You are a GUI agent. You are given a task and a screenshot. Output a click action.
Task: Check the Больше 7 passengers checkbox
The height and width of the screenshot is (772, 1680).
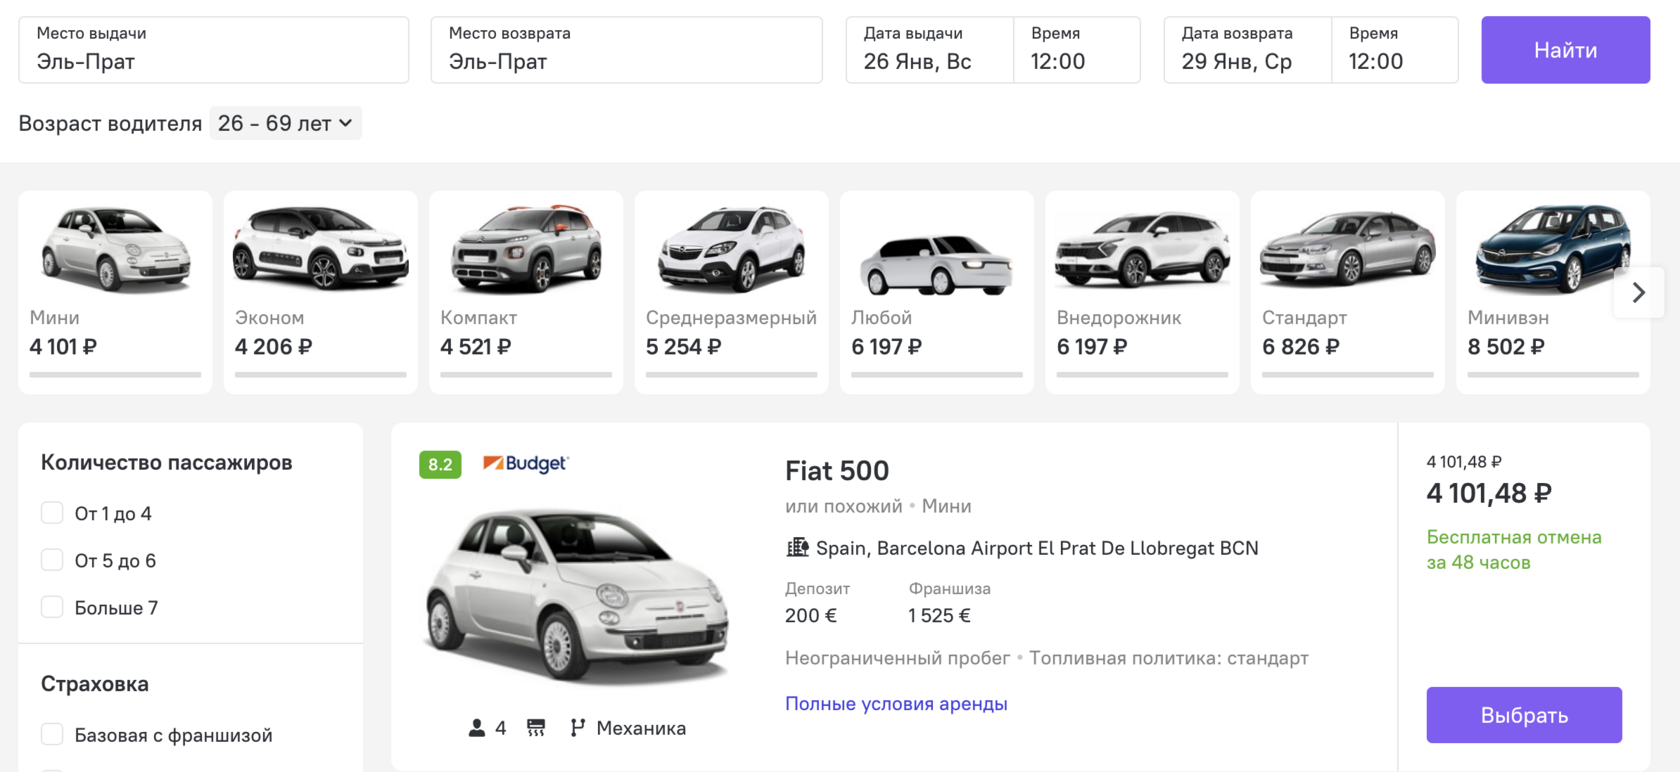(x=52, y=607)
